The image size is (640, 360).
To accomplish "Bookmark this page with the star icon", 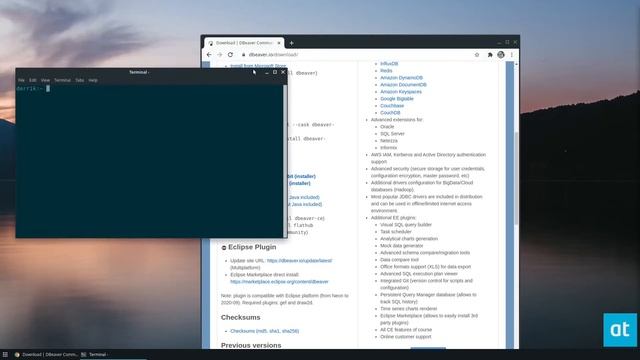I will [477, 55].
